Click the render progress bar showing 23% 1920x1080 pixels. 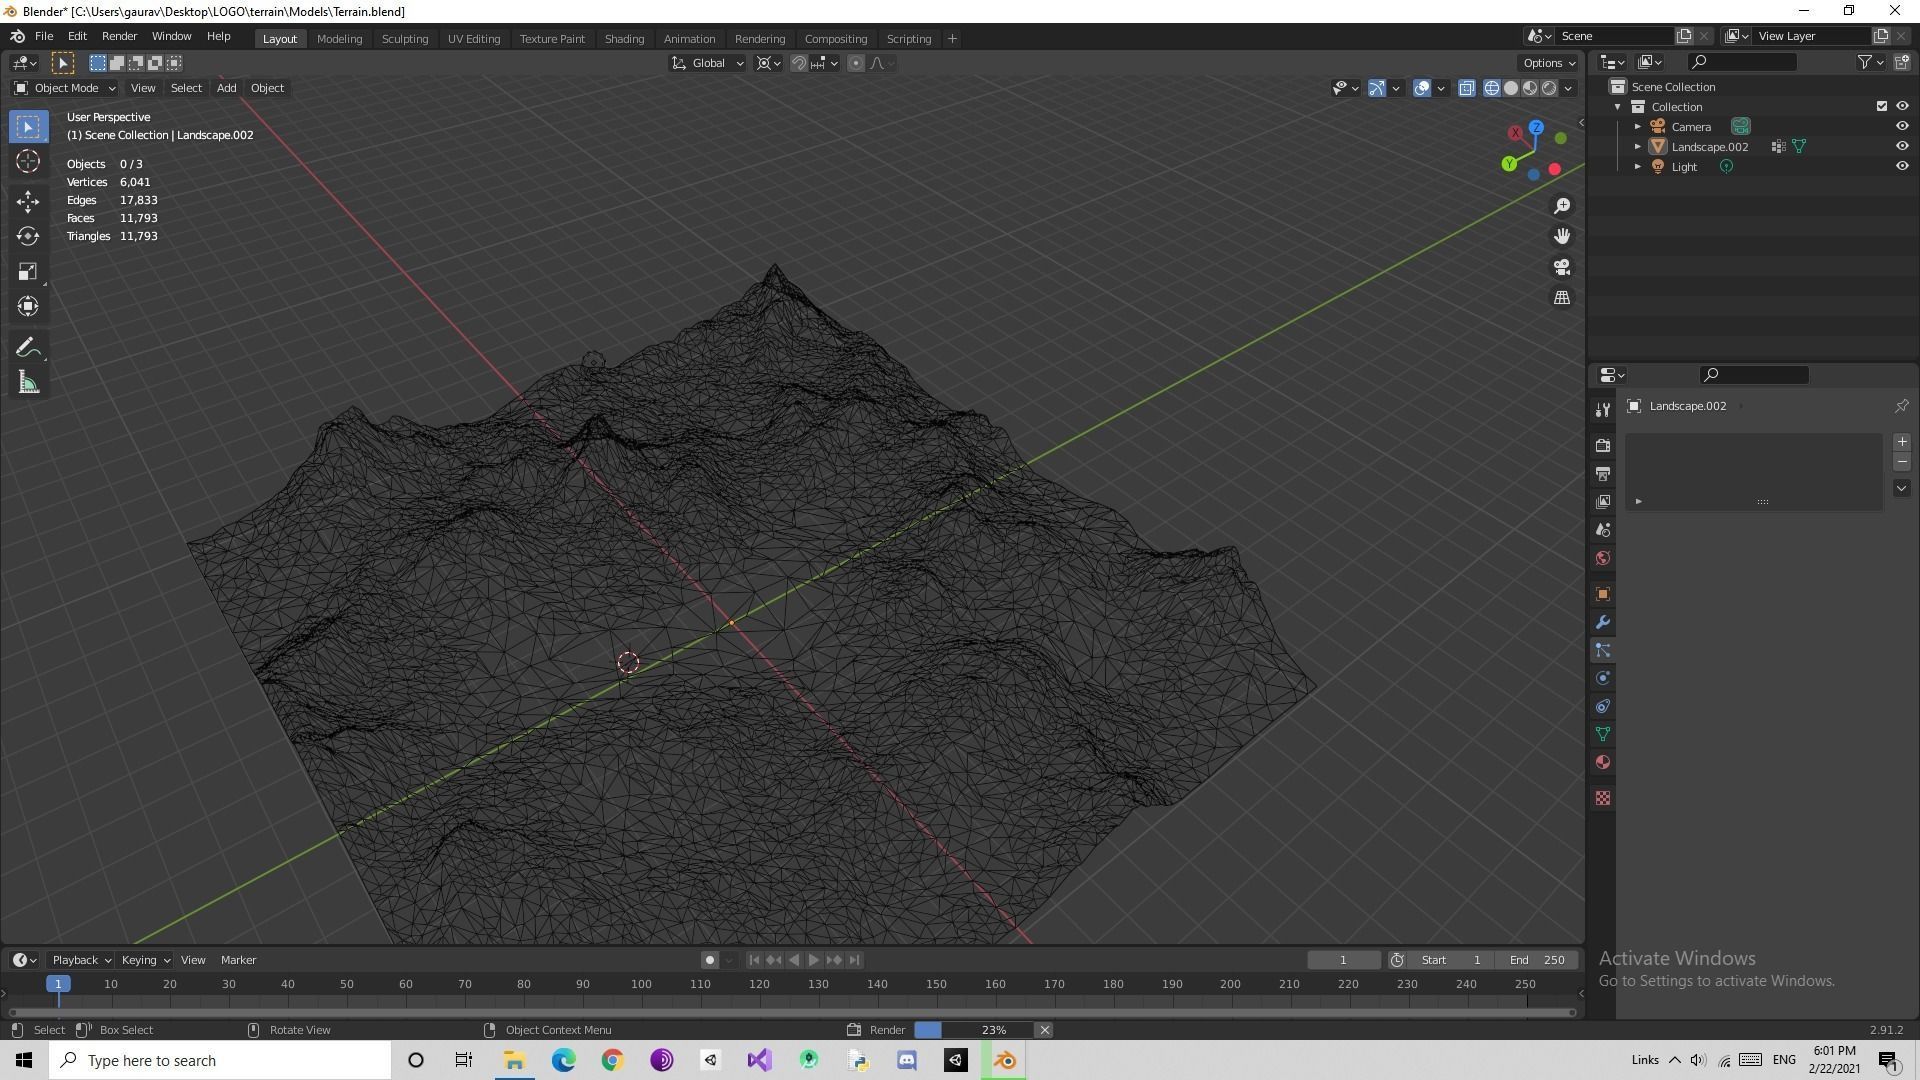point(974,1030)
